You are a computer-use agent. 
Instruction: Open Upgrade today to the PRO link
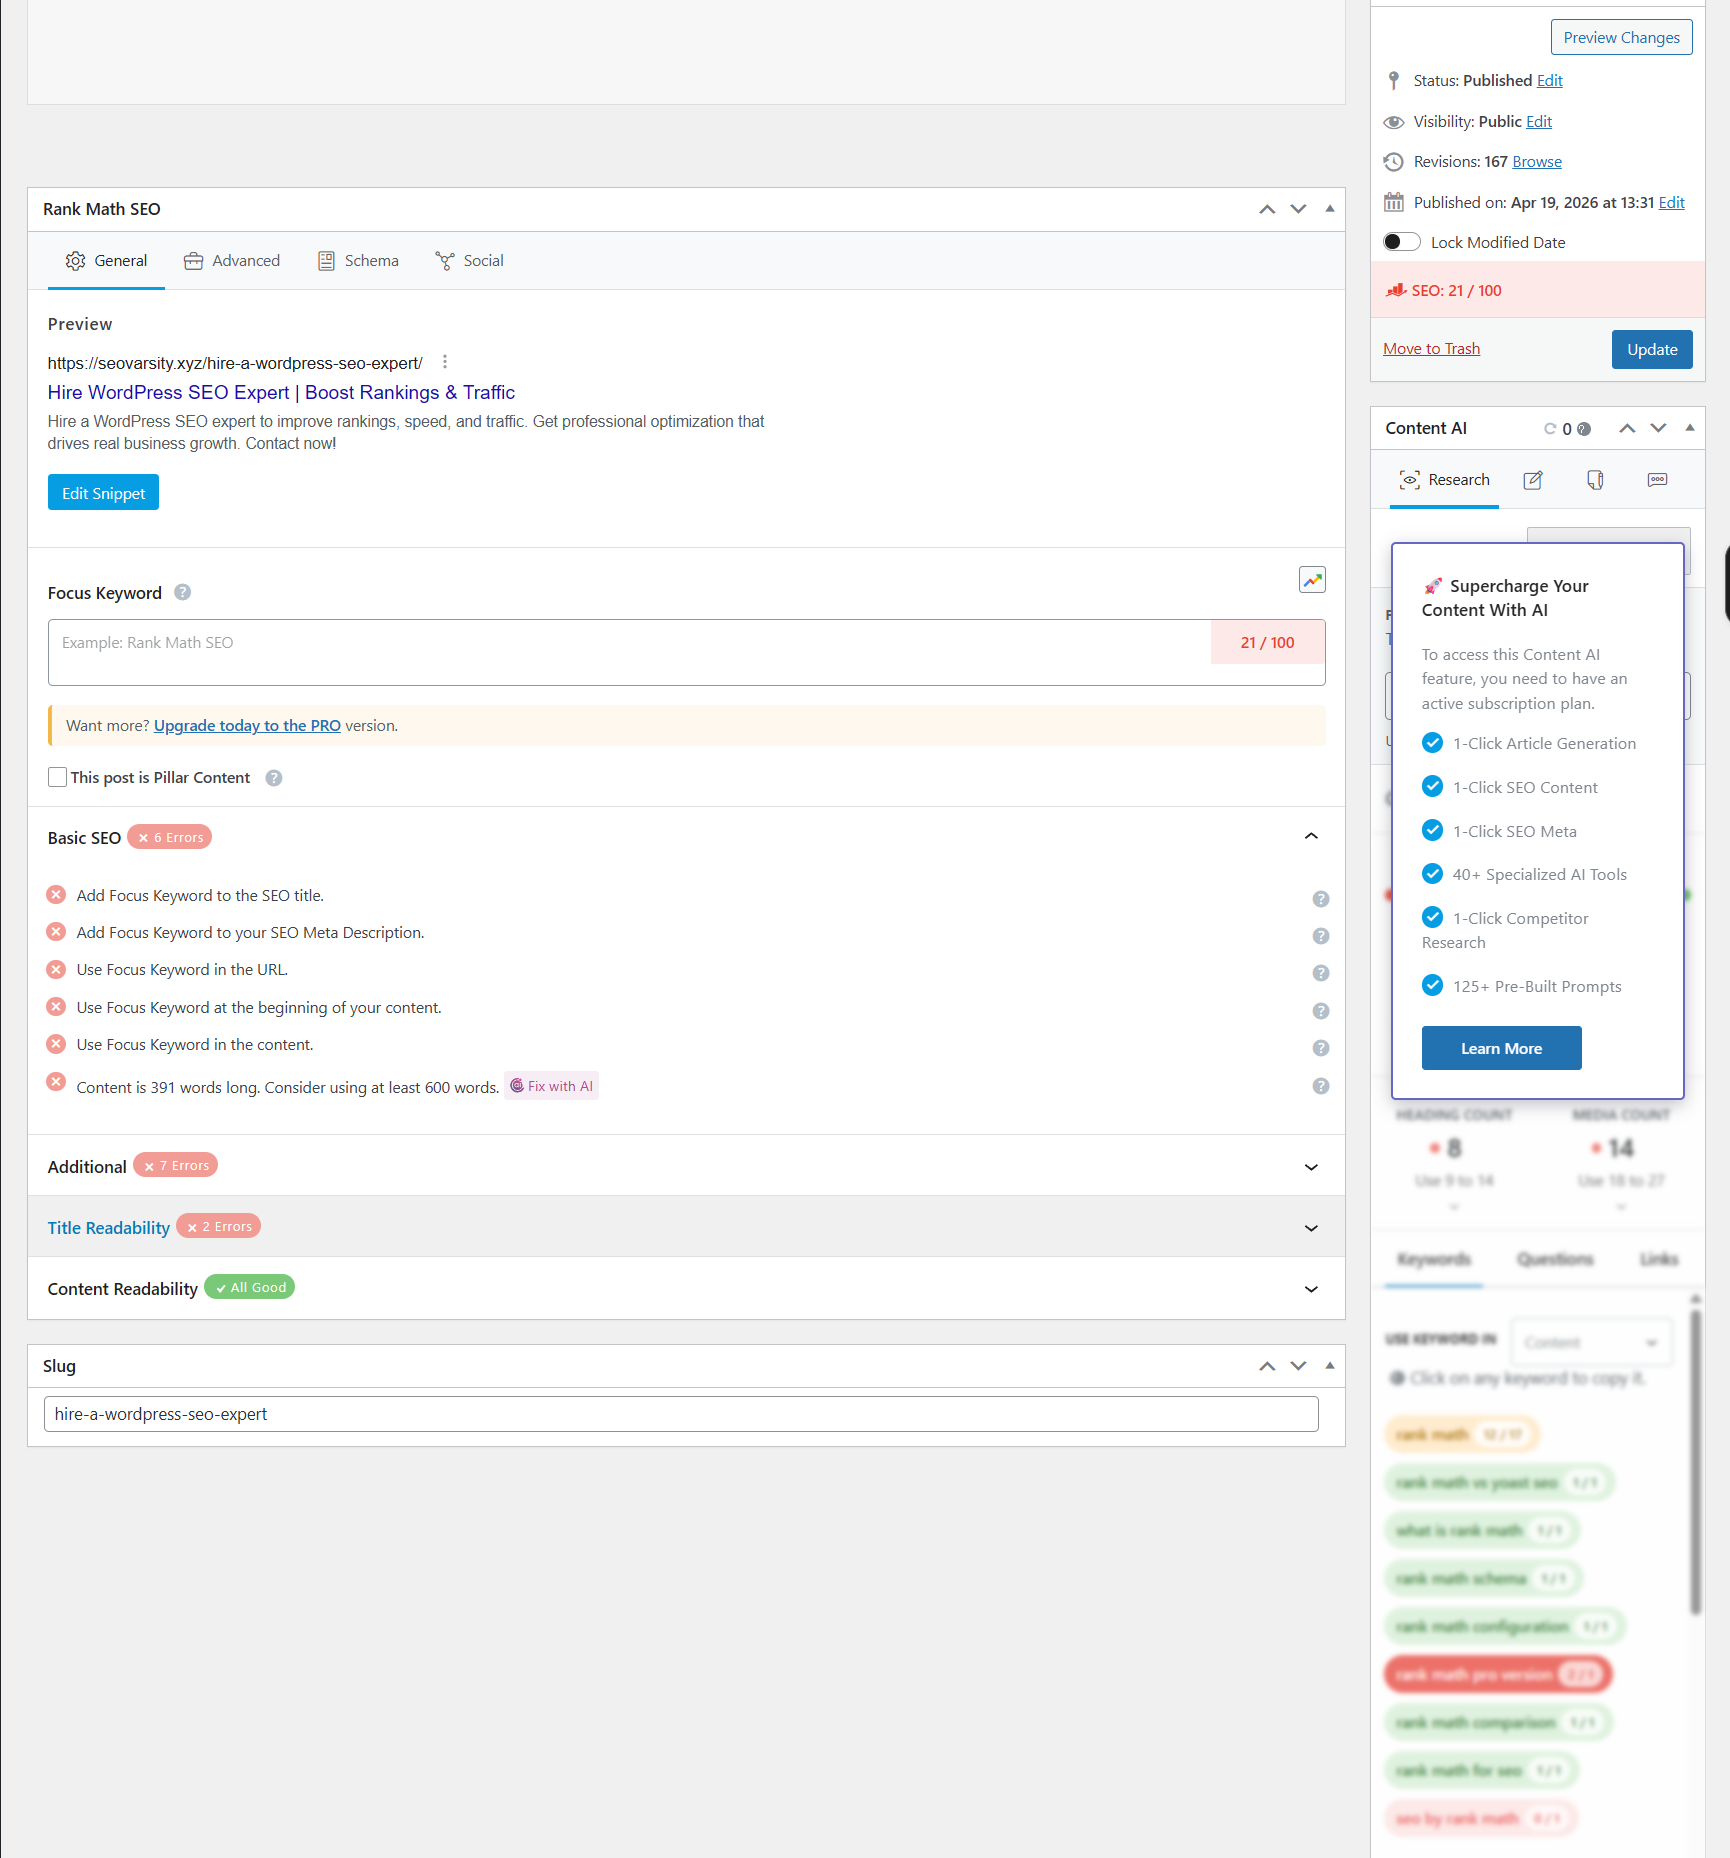(x=247, y=726)
